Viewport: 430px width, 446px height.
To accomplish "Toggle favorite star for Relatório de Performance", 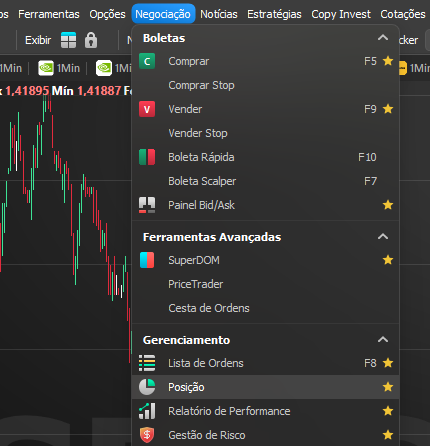I will tap(388, 411).
